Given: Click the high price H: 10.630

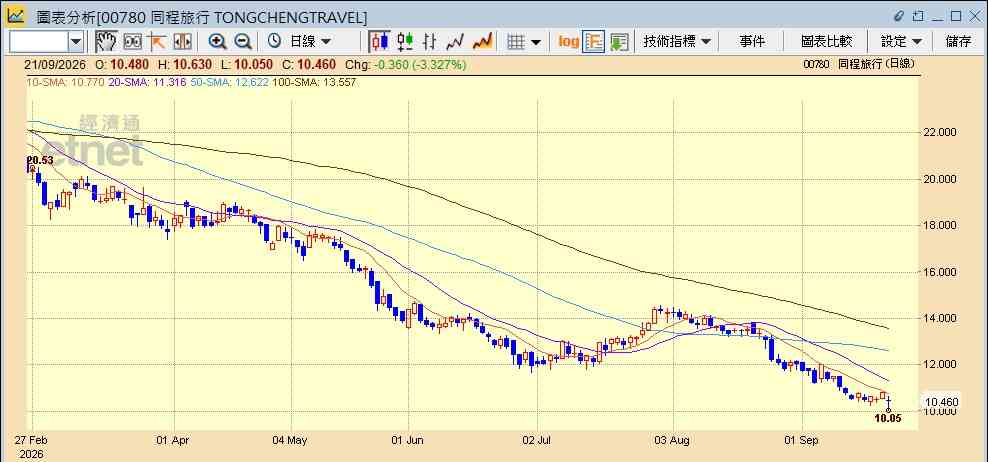Looking at the screenshot, I should [185, 64].
